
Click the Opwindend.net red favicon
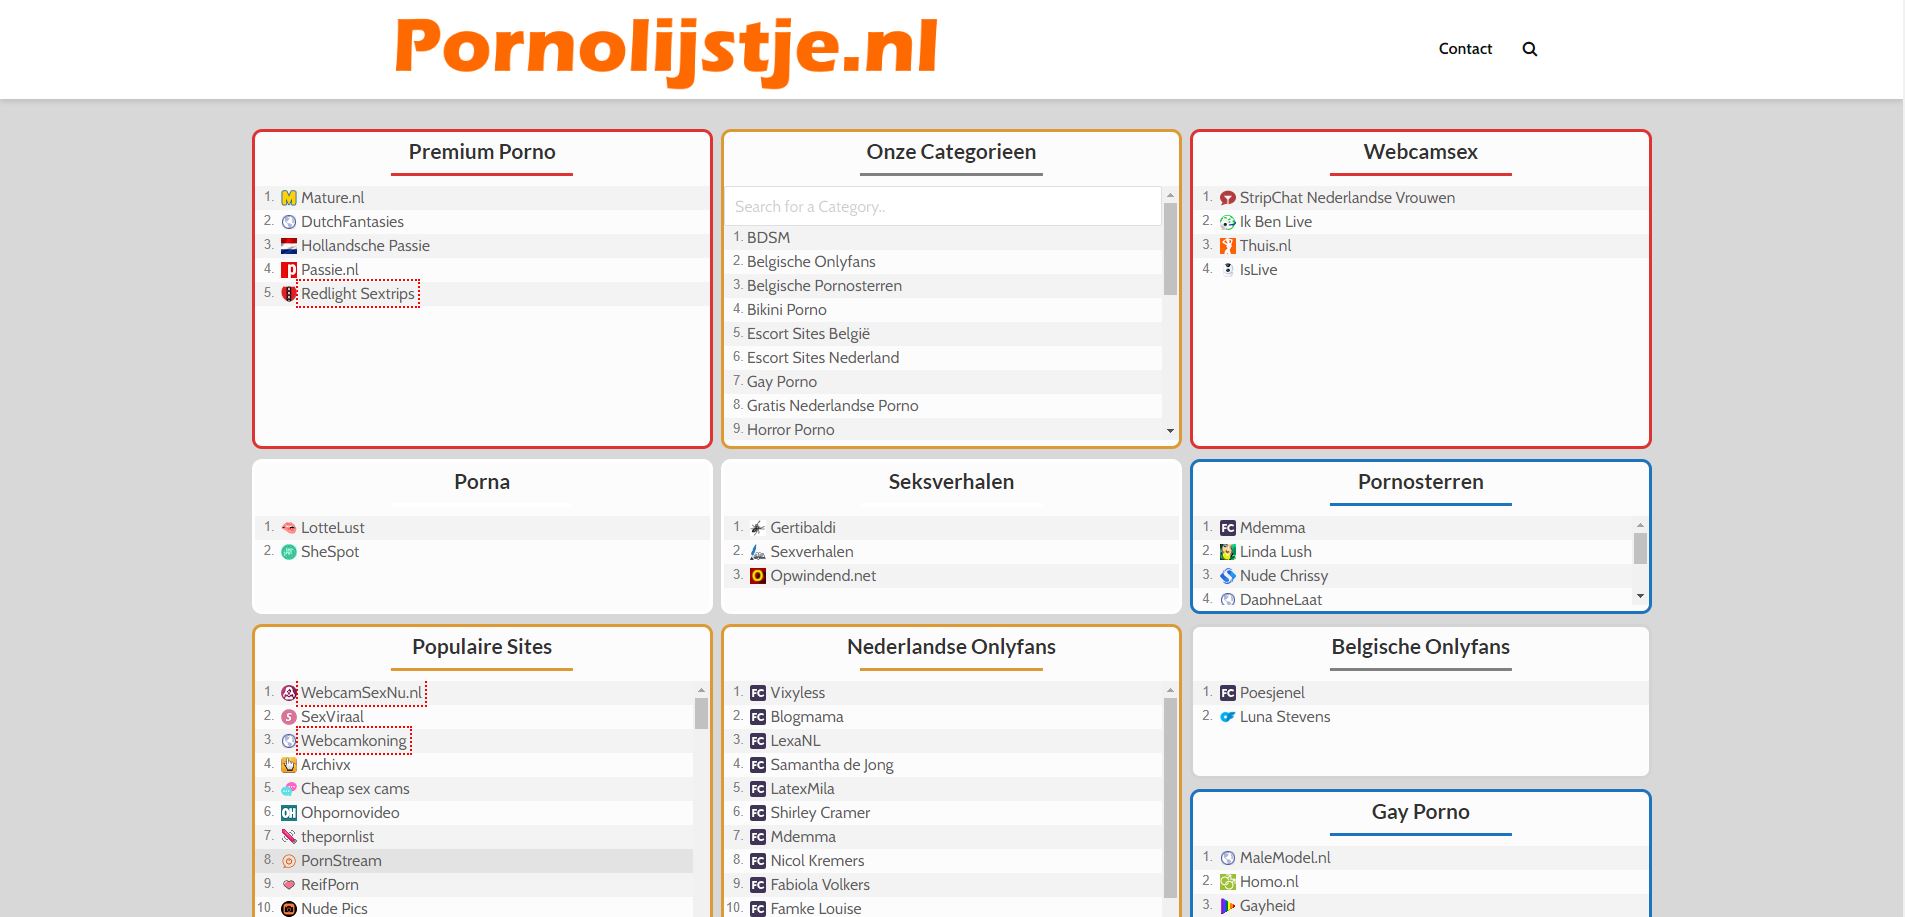758,576
